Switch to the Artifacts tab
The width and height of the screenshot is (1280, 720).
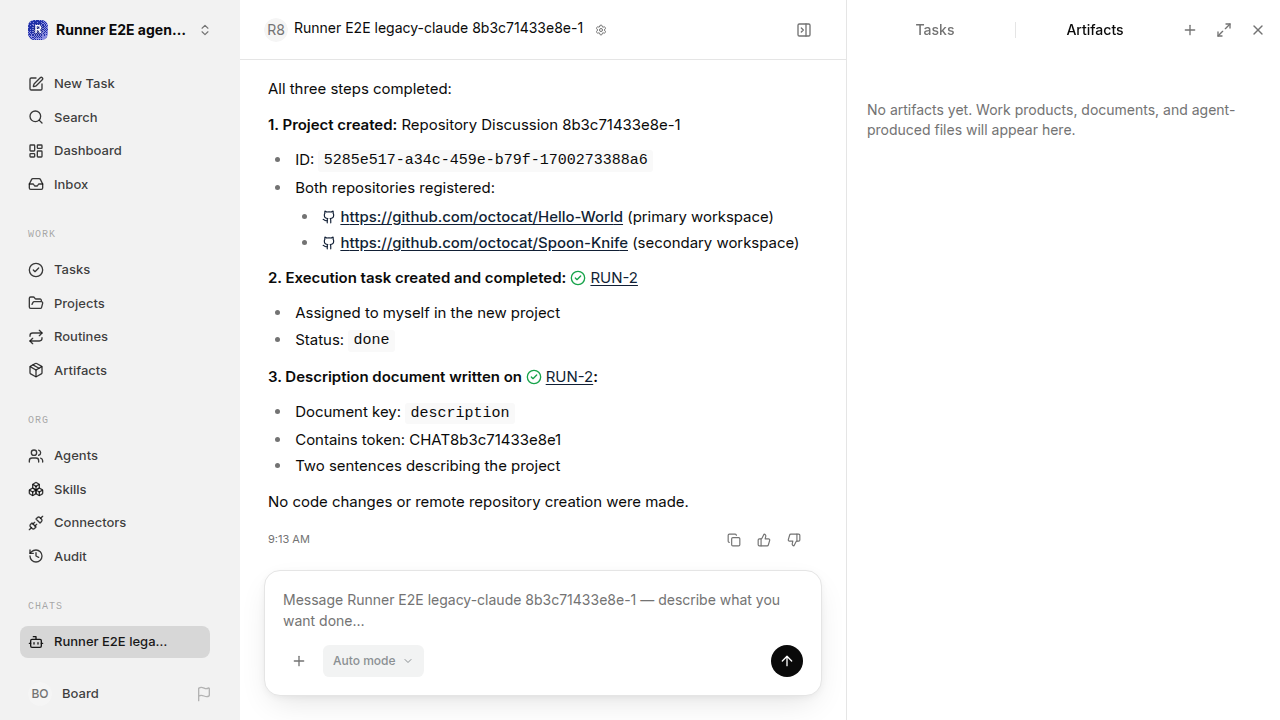tap(1095, 30)
